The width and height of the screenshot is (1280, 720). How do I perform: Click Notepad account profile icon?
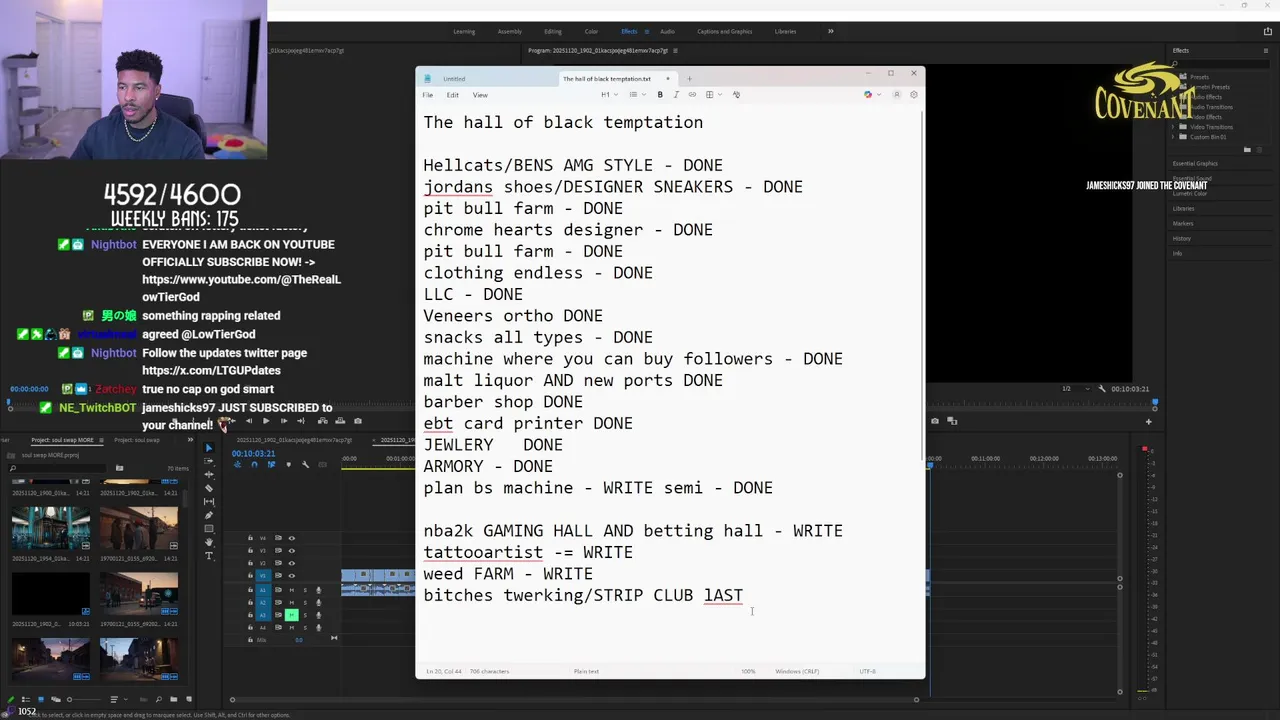pos(897,94)
